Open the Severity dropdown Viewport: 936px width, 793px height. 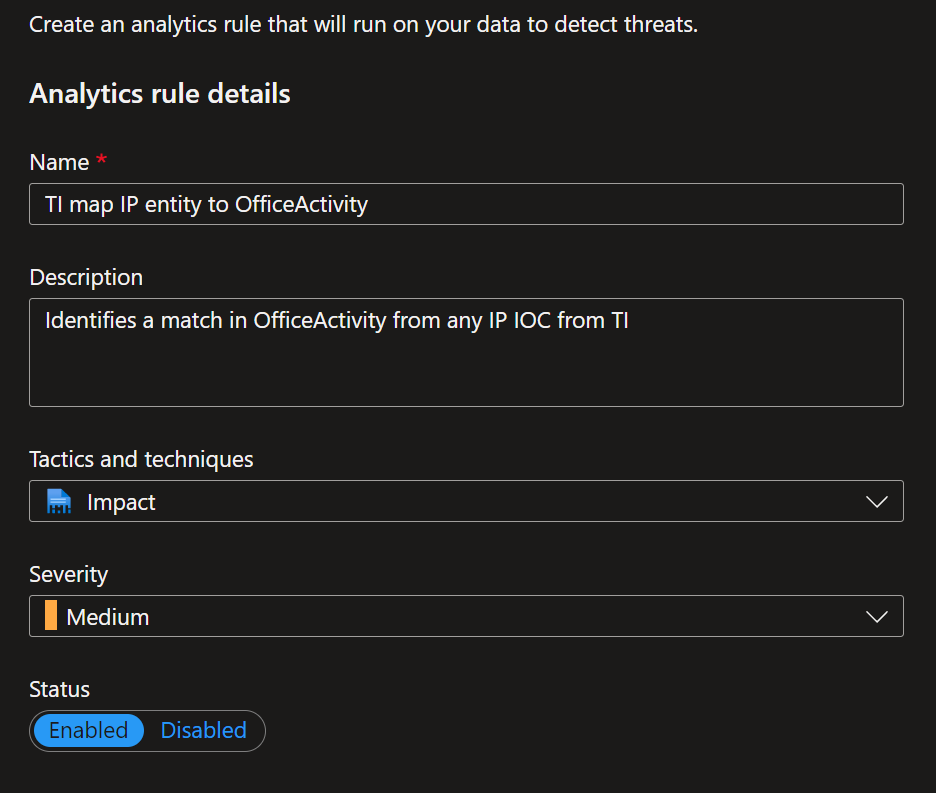coord(466,616)
